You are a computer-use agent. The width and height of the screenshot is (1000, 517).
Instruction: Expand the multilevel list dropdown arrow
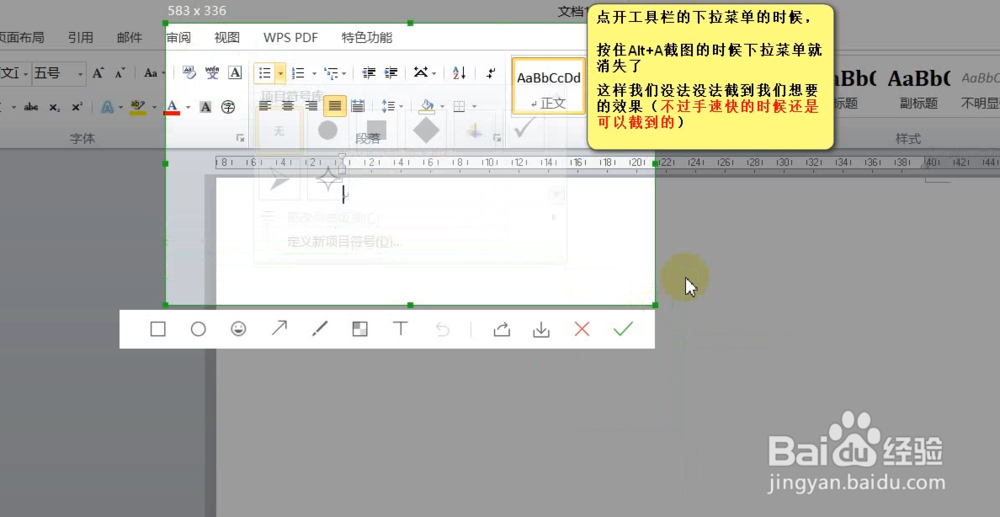(345, 74)
